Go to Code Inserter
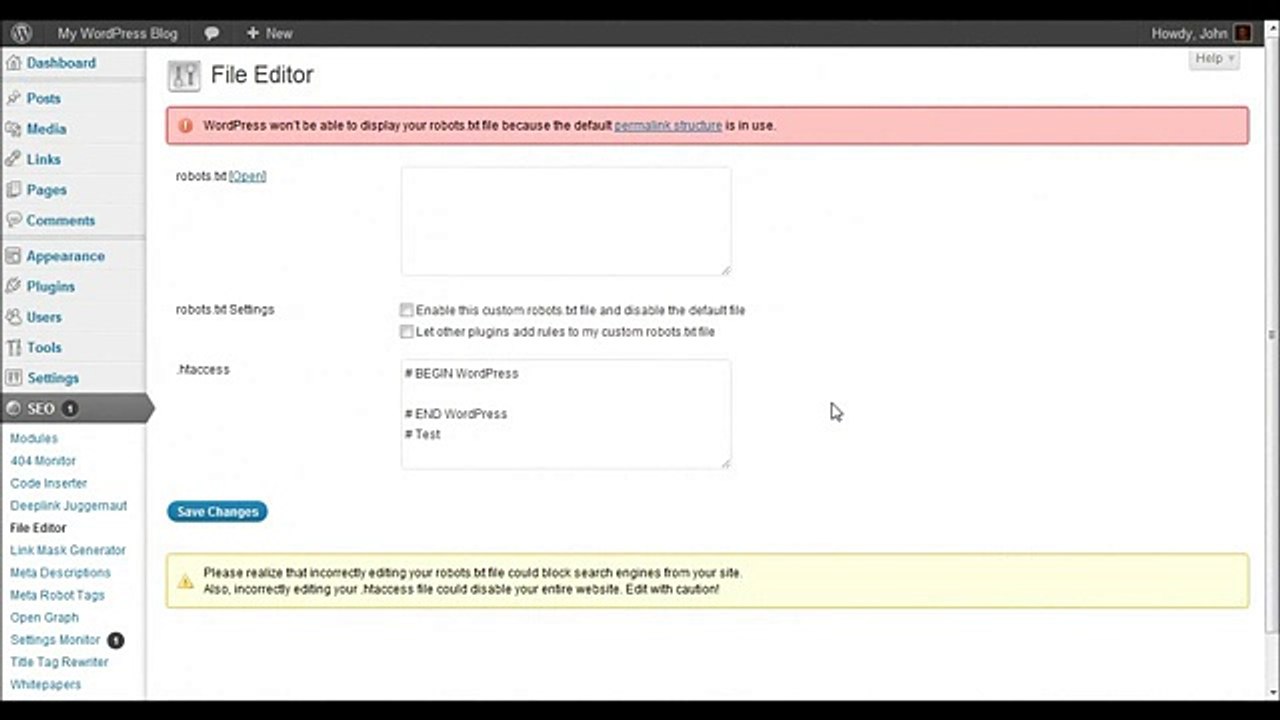This screenshot has height=720, width=1280. coord(49,484)
